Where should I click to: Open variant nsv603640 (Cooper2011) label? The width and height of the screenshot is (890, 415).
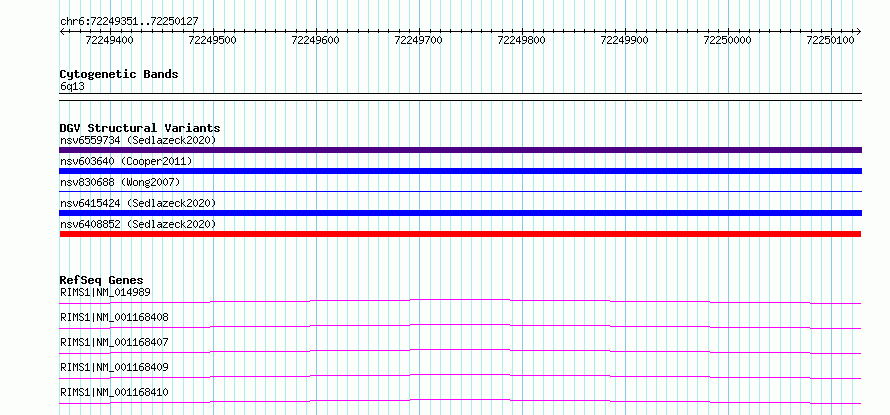pos(126,161)
